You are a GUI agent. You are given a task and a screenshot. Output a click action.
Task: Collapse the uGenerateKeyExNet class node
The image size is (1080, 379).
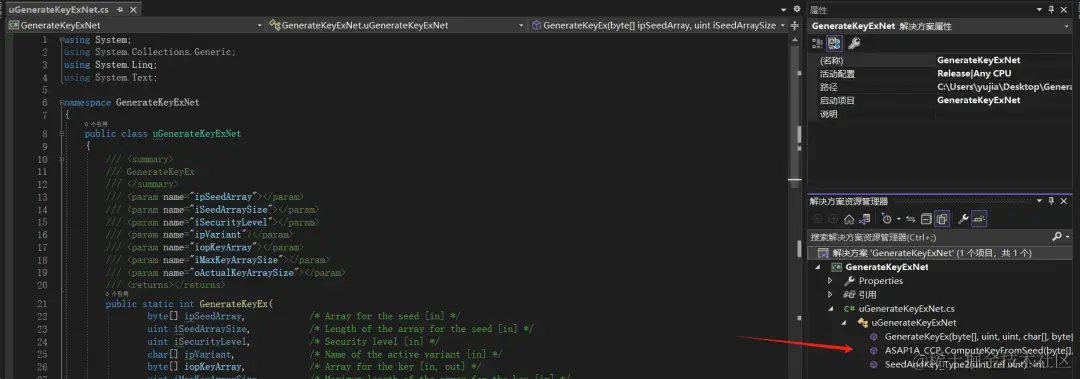tap(843, 322)
